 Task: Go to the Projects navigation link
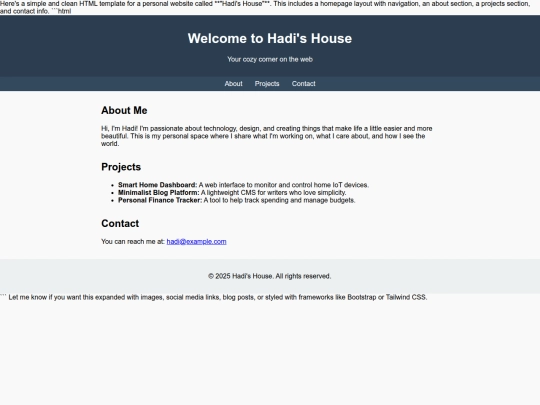coord(267,84)
